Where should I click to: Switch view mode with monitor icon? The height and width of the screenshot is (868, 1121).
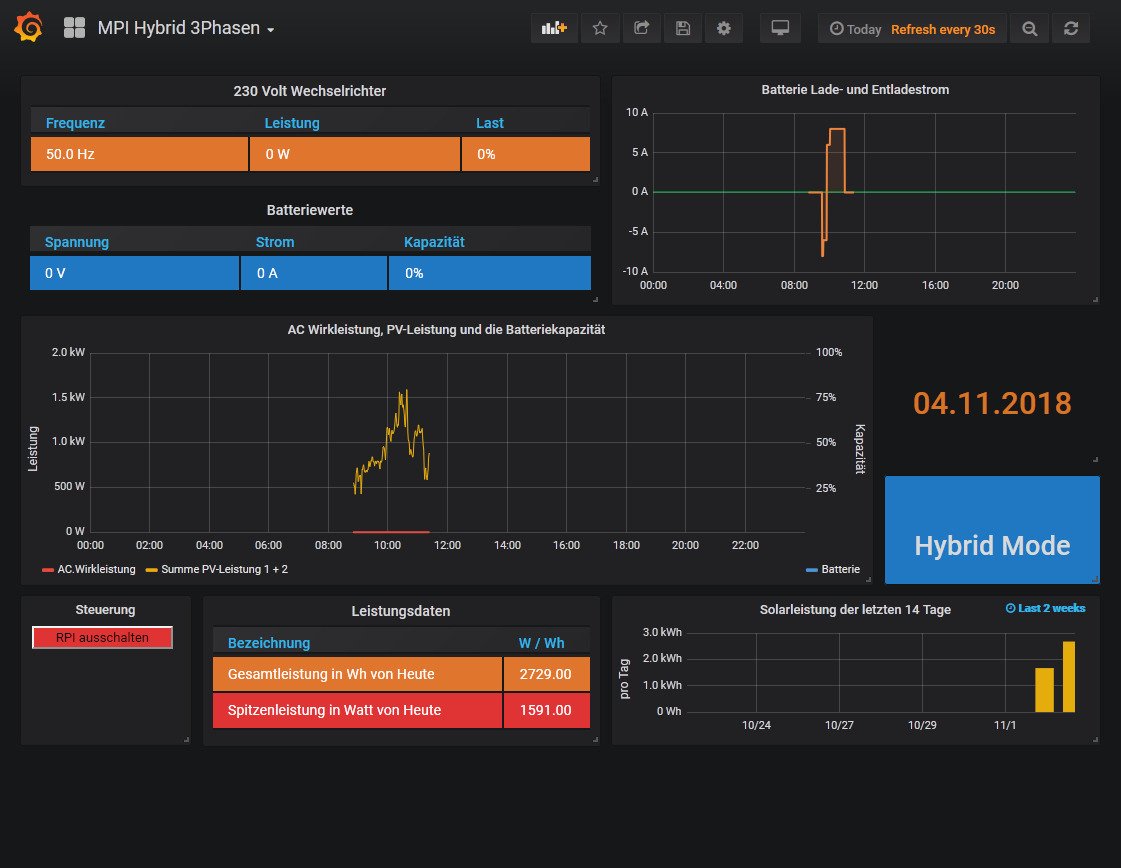pos(780,29)
